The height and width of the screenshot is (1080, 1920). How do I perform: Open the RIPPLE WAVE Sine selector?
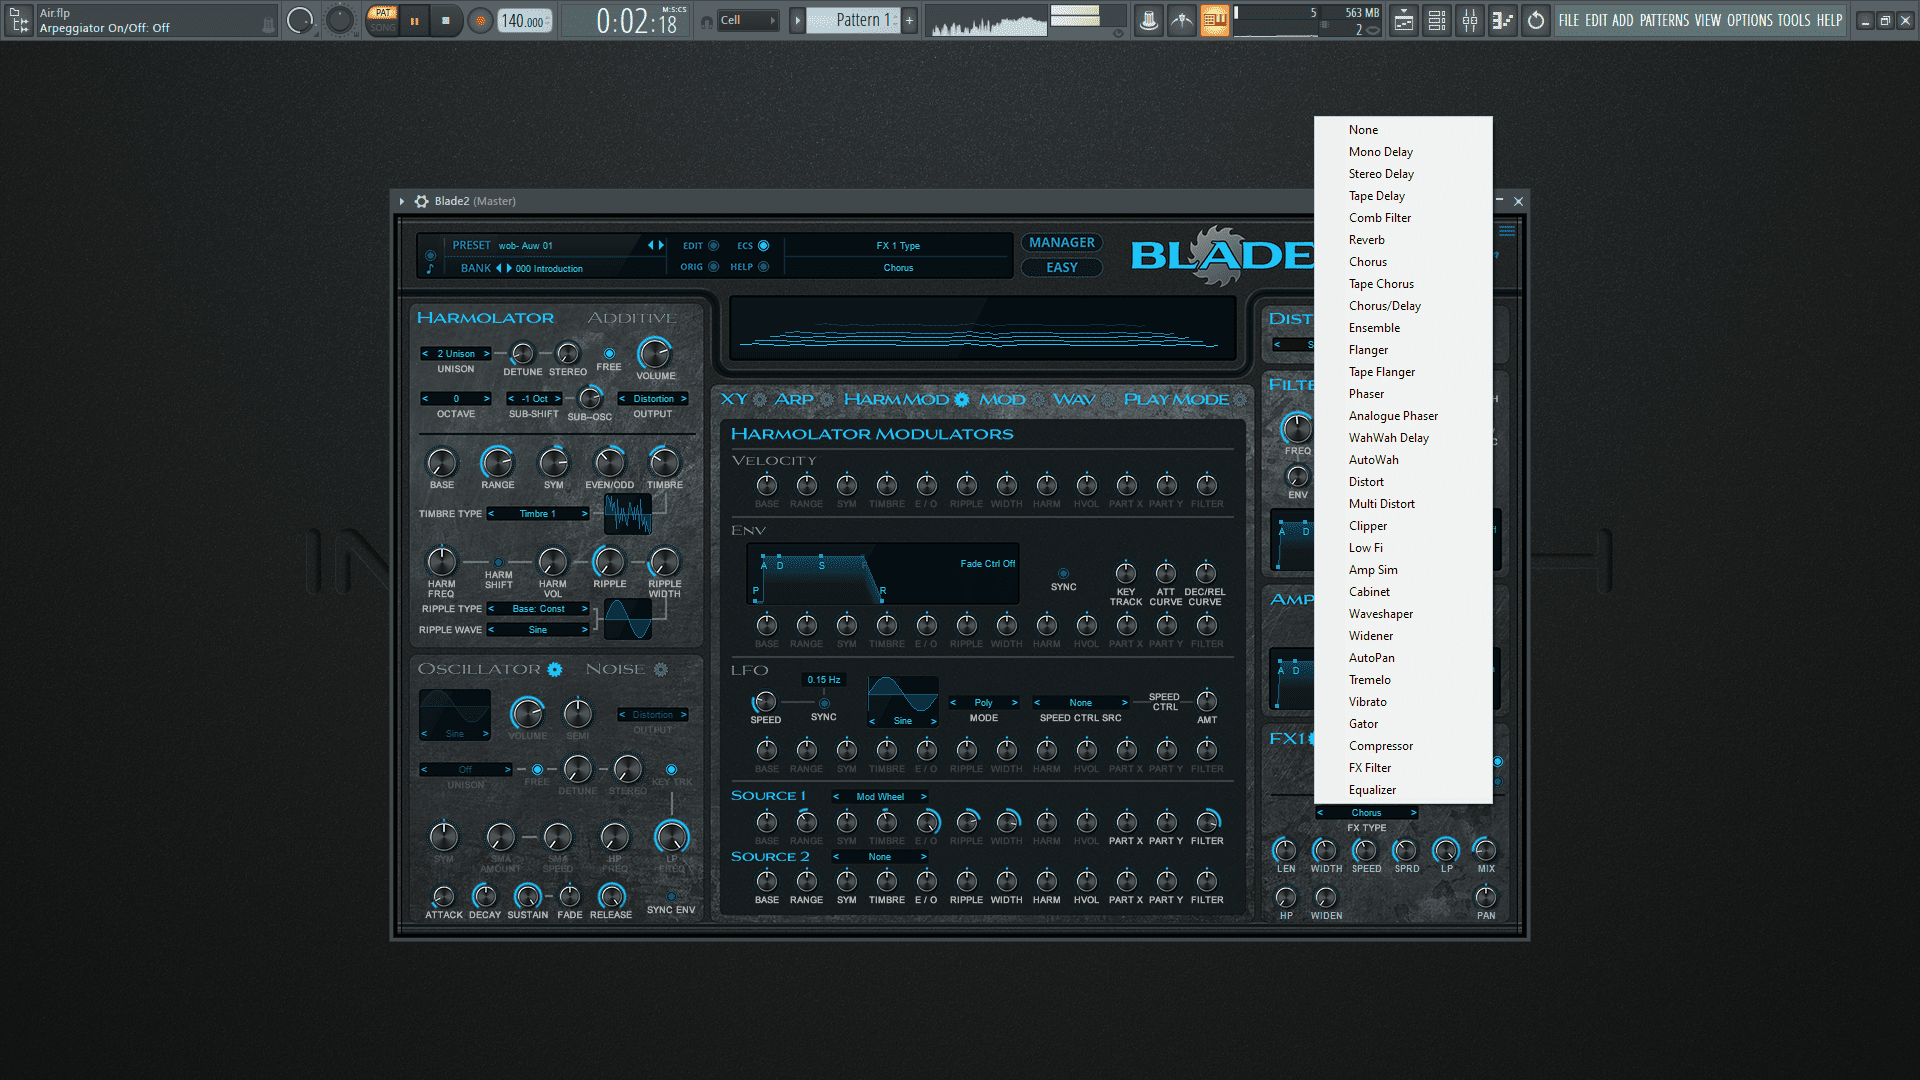click(x=538, y=630)
